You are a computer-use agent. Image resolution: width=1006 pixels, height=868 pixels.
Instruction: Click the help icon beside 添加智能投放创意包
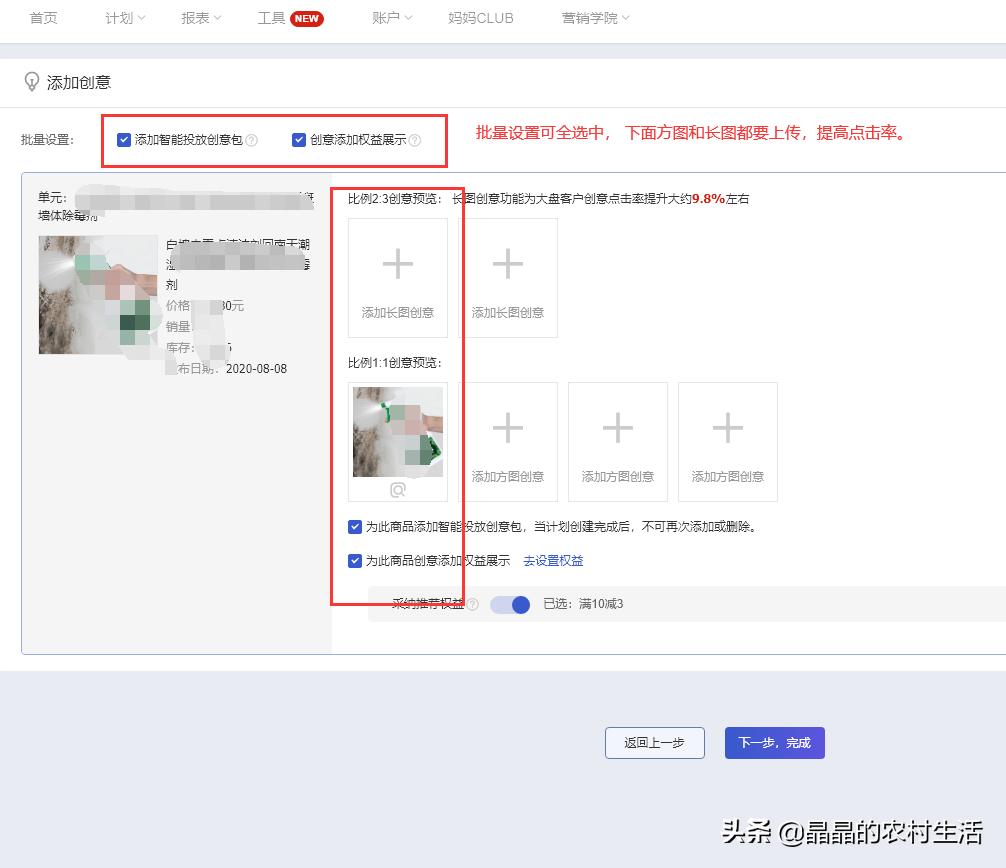[x=250, y=140]
